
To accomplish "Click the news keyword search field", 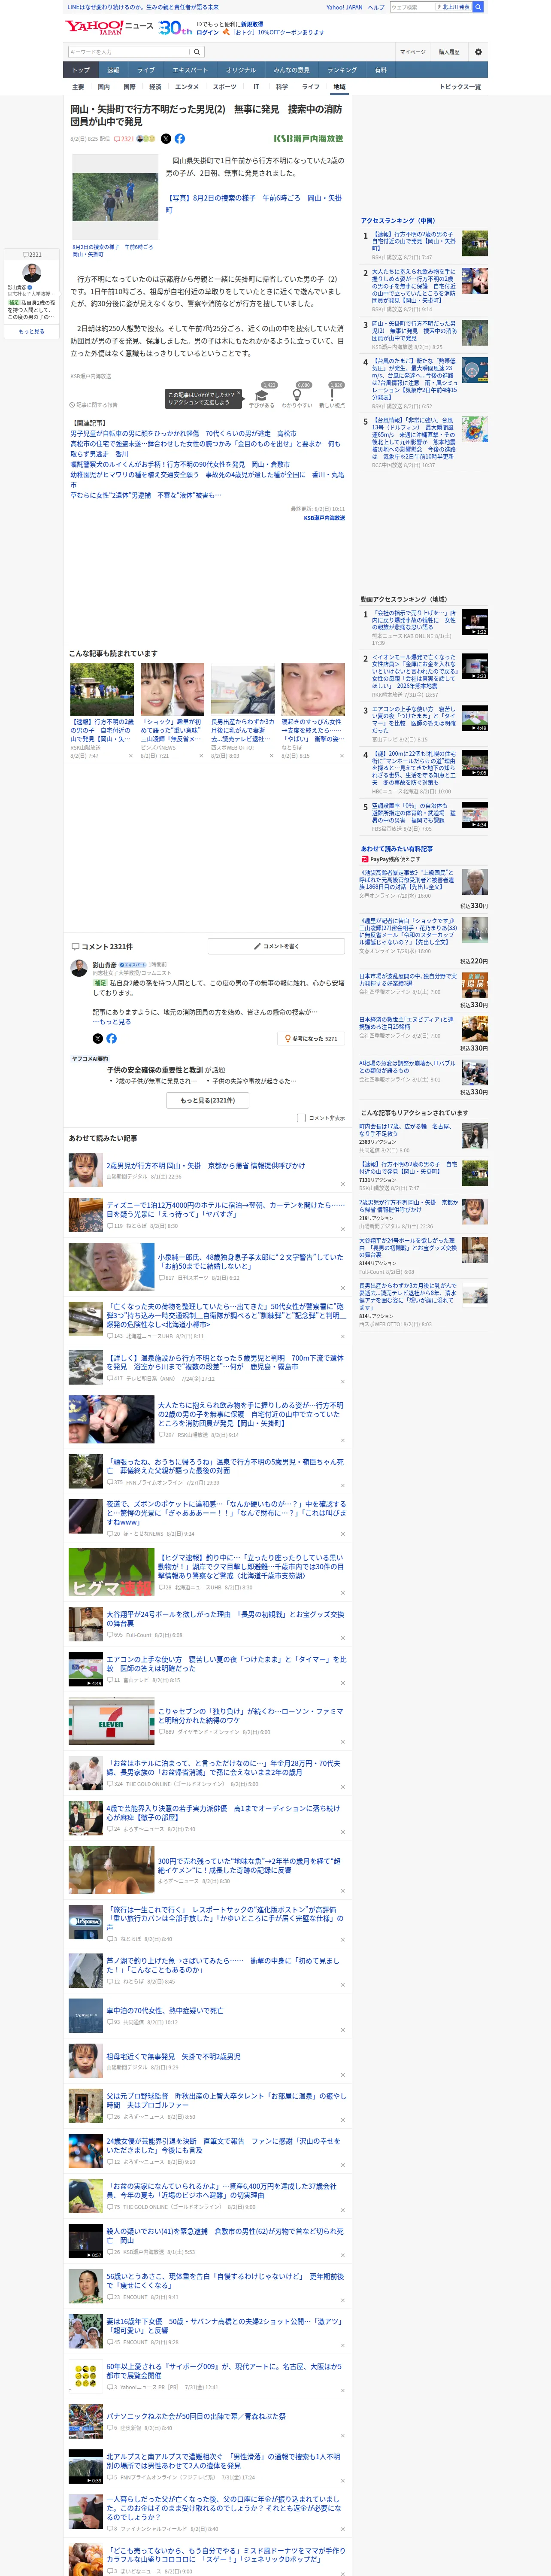I will click(x=130, y=52).
